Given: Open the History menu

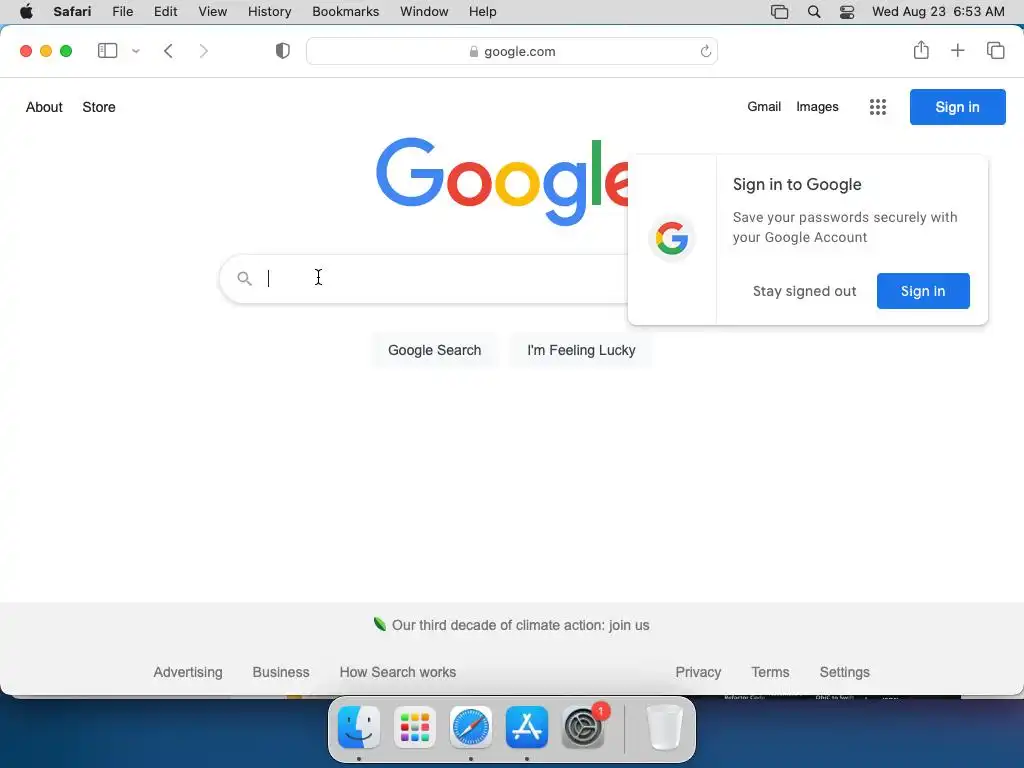Looking at the screenshot, I should tap(269, 12).
